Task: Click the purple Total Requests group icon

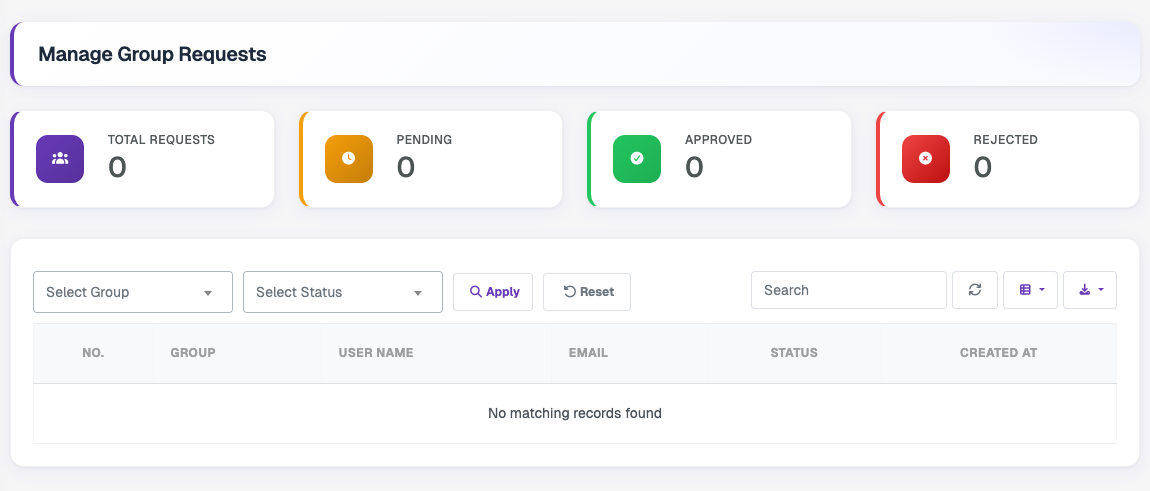Action: click(x=60, y=159)
